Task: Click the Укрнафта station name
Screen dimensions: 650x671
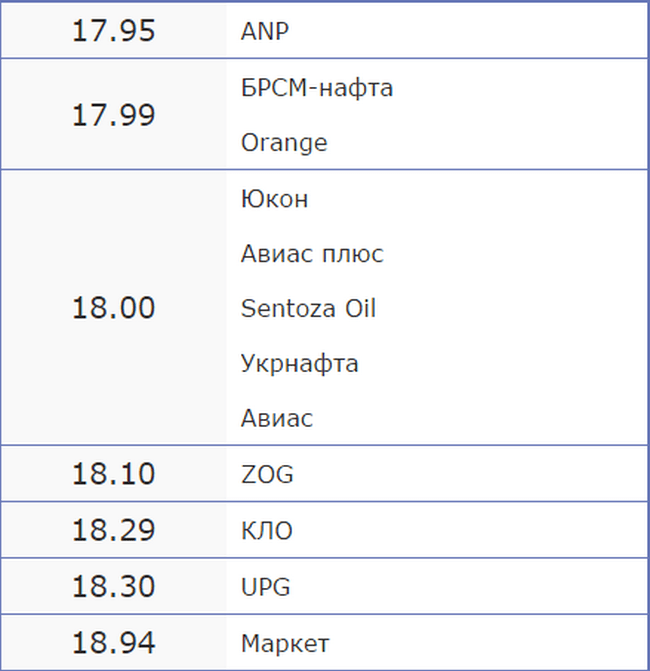Action: 300,364
